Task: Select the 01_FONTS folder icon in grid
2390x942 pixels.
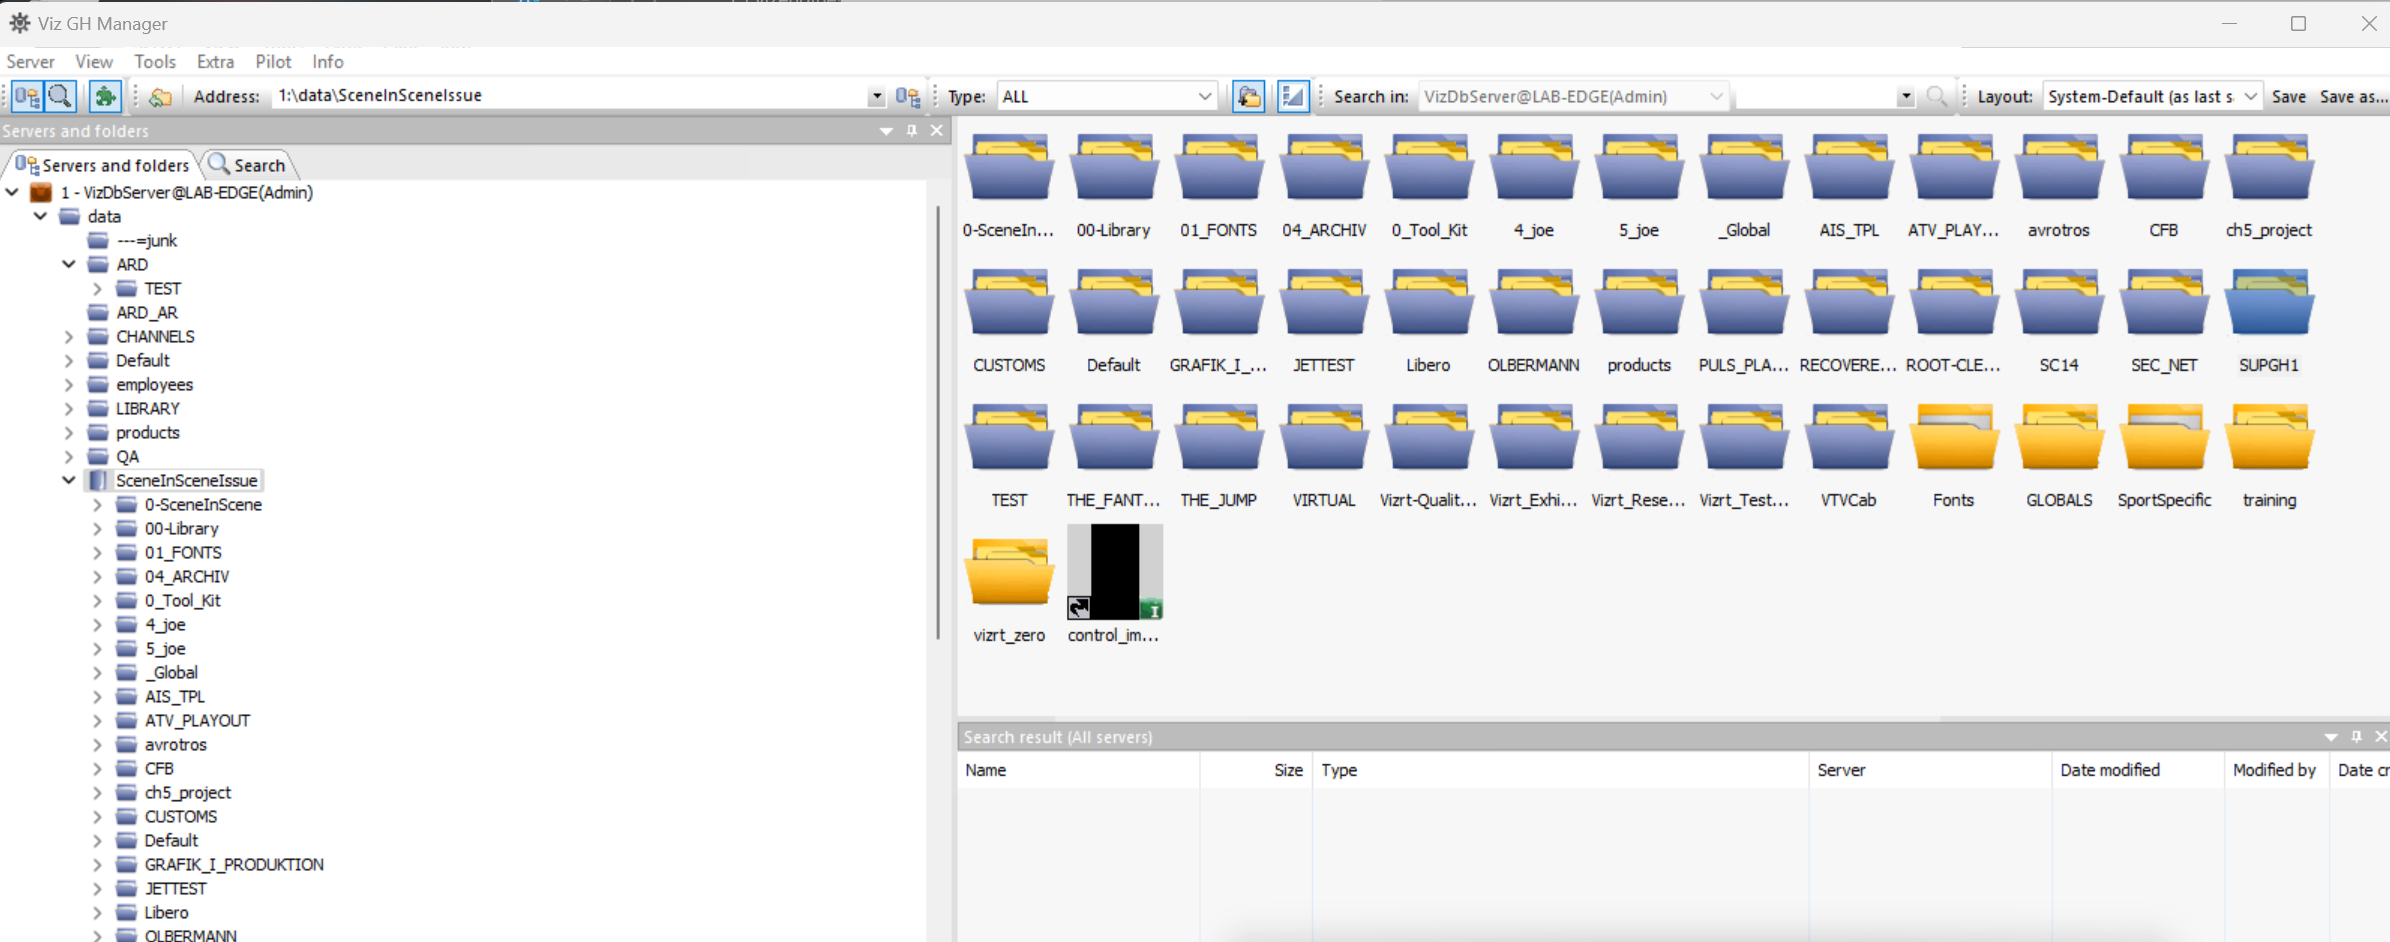Action: click(1218, 169)
